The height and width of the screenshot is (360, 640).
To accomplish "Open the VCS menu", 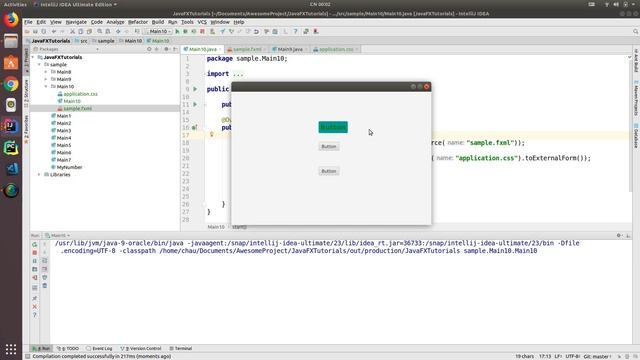I will [202, 22].
